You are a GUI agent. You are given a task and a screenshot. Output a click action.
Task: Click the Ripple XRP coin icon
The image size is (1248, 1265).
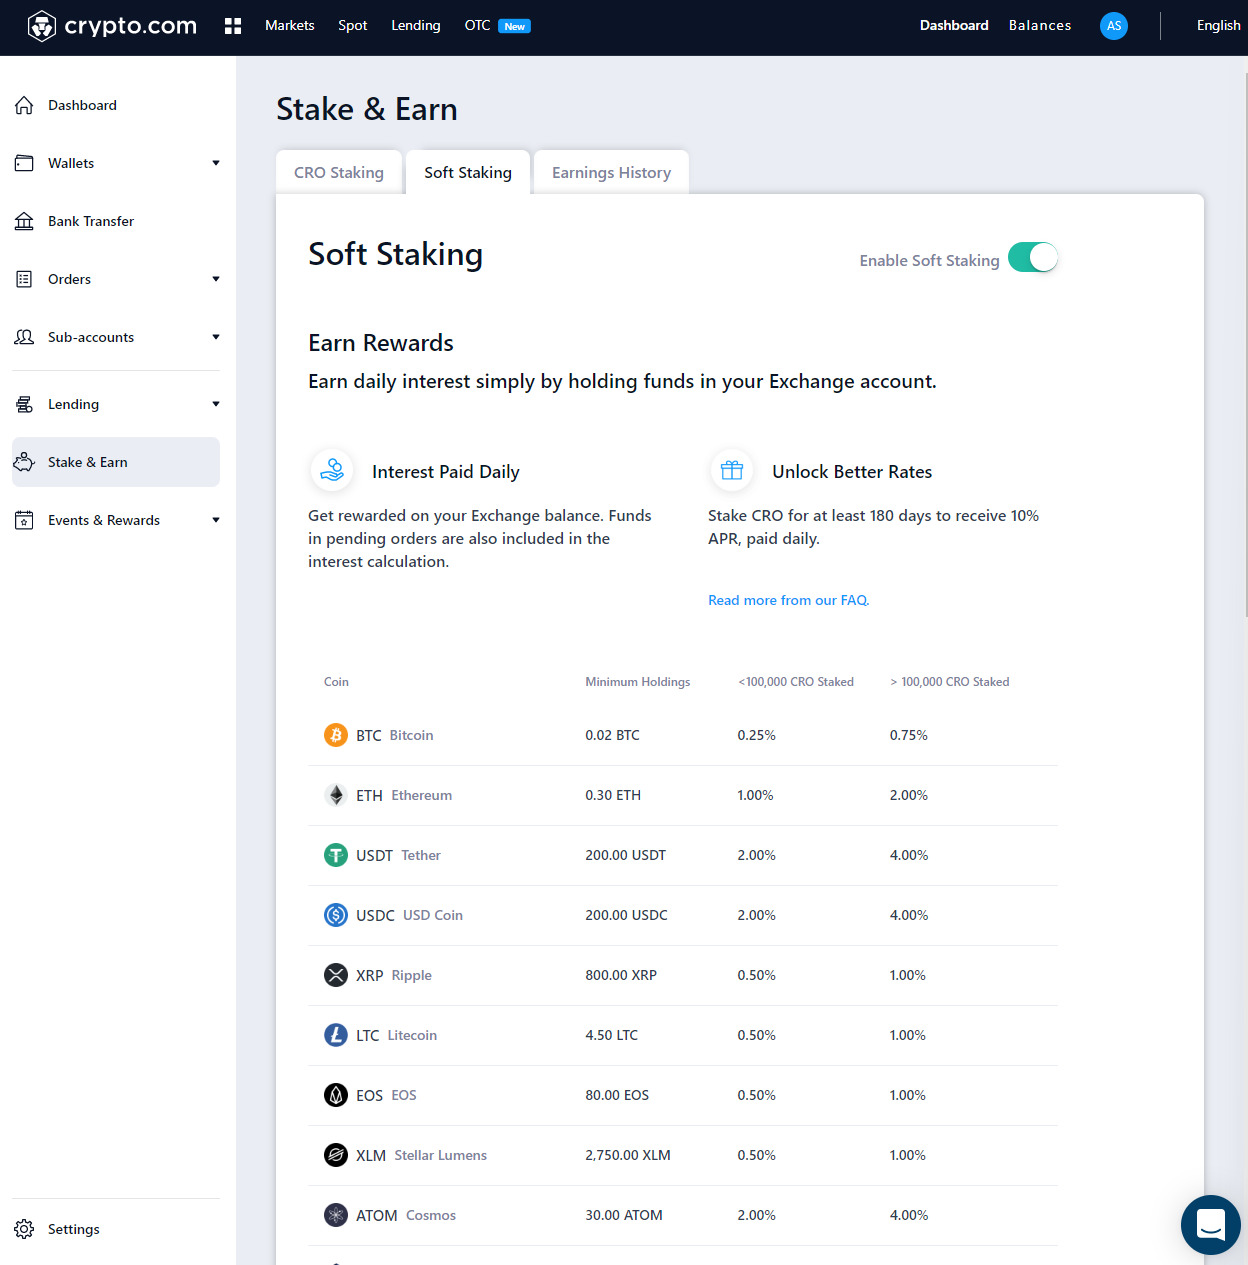[x=336, y=975]
